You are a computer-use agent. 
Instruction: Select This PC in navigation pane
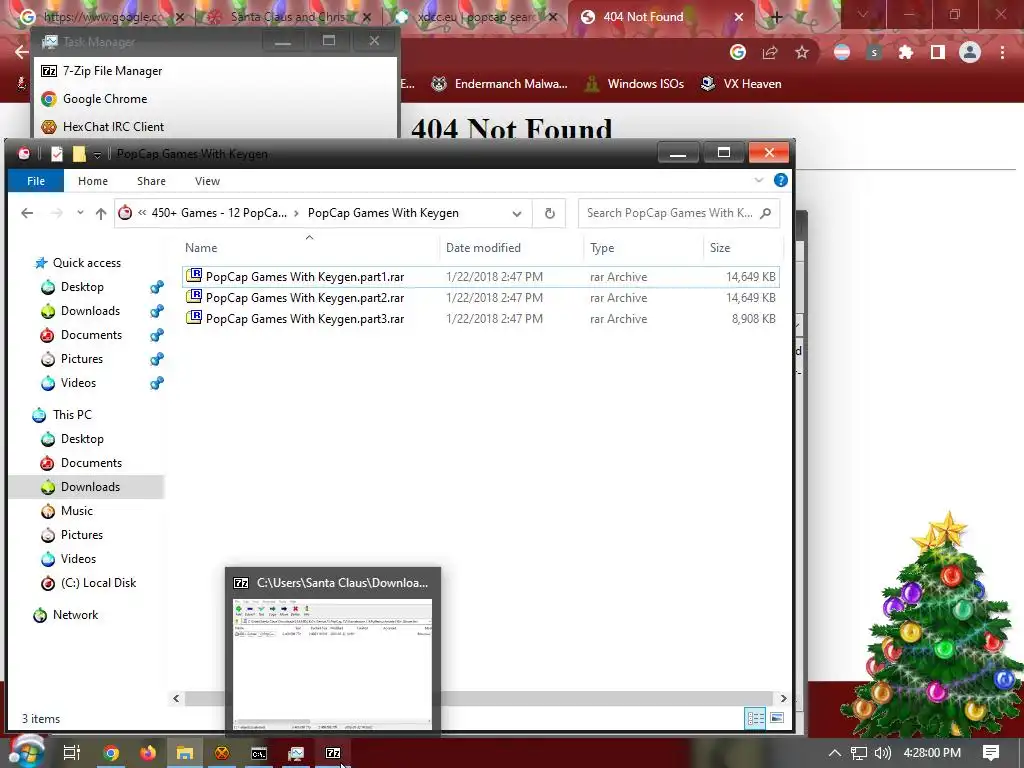point(72,415)
